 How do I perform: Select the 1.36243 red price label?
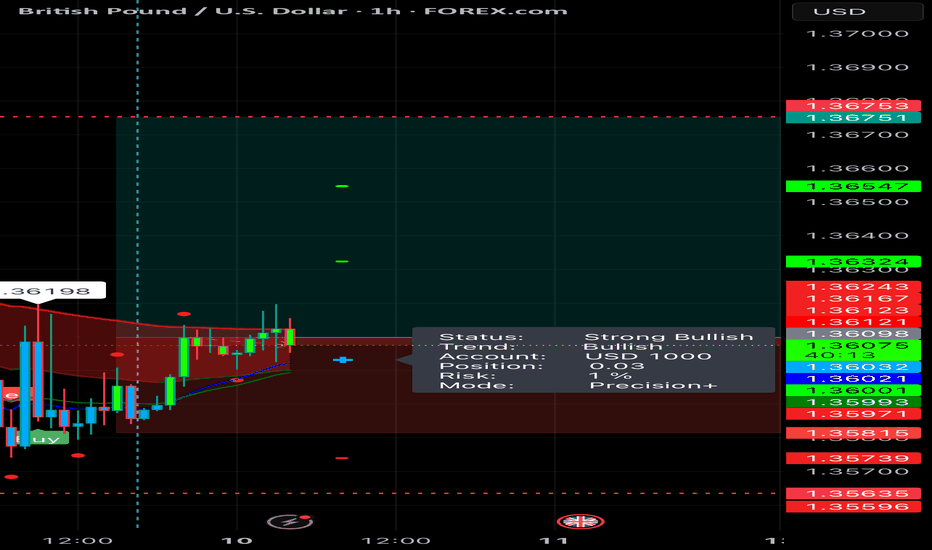(x=854, y=287)
